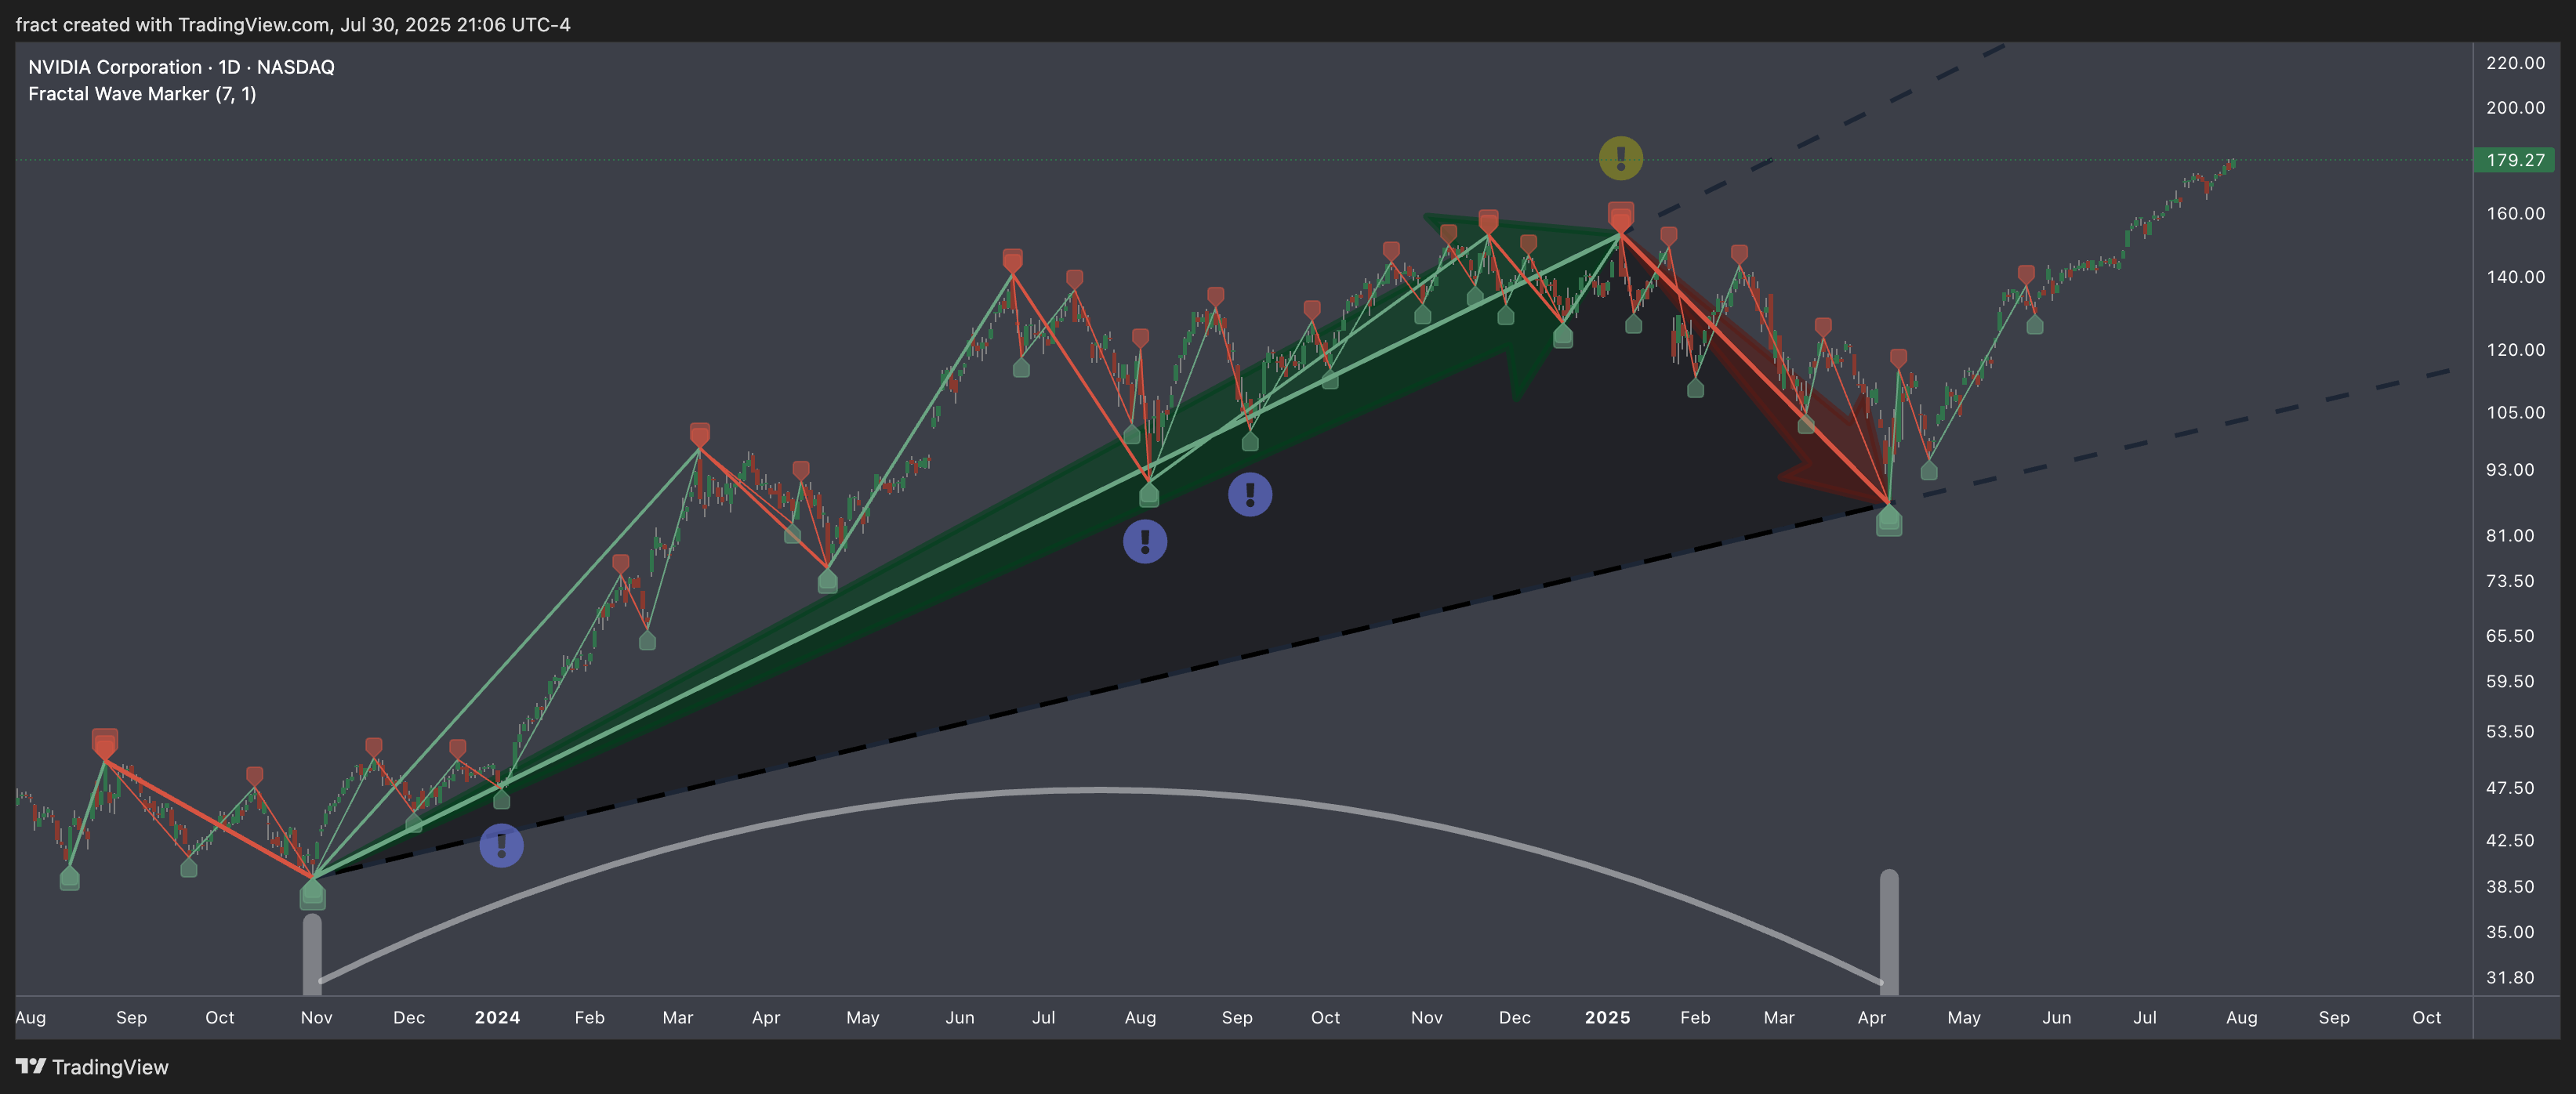Click the 81.00 price axis label
The height and width of the screenshot is (1094, 2576).
pyautogui.click(x=2510, y=536)
